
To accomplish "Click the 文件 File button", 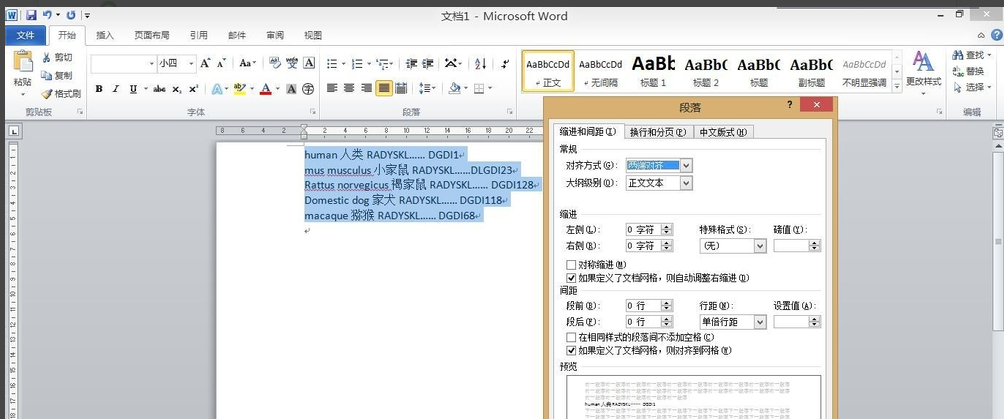I will 25,35.
